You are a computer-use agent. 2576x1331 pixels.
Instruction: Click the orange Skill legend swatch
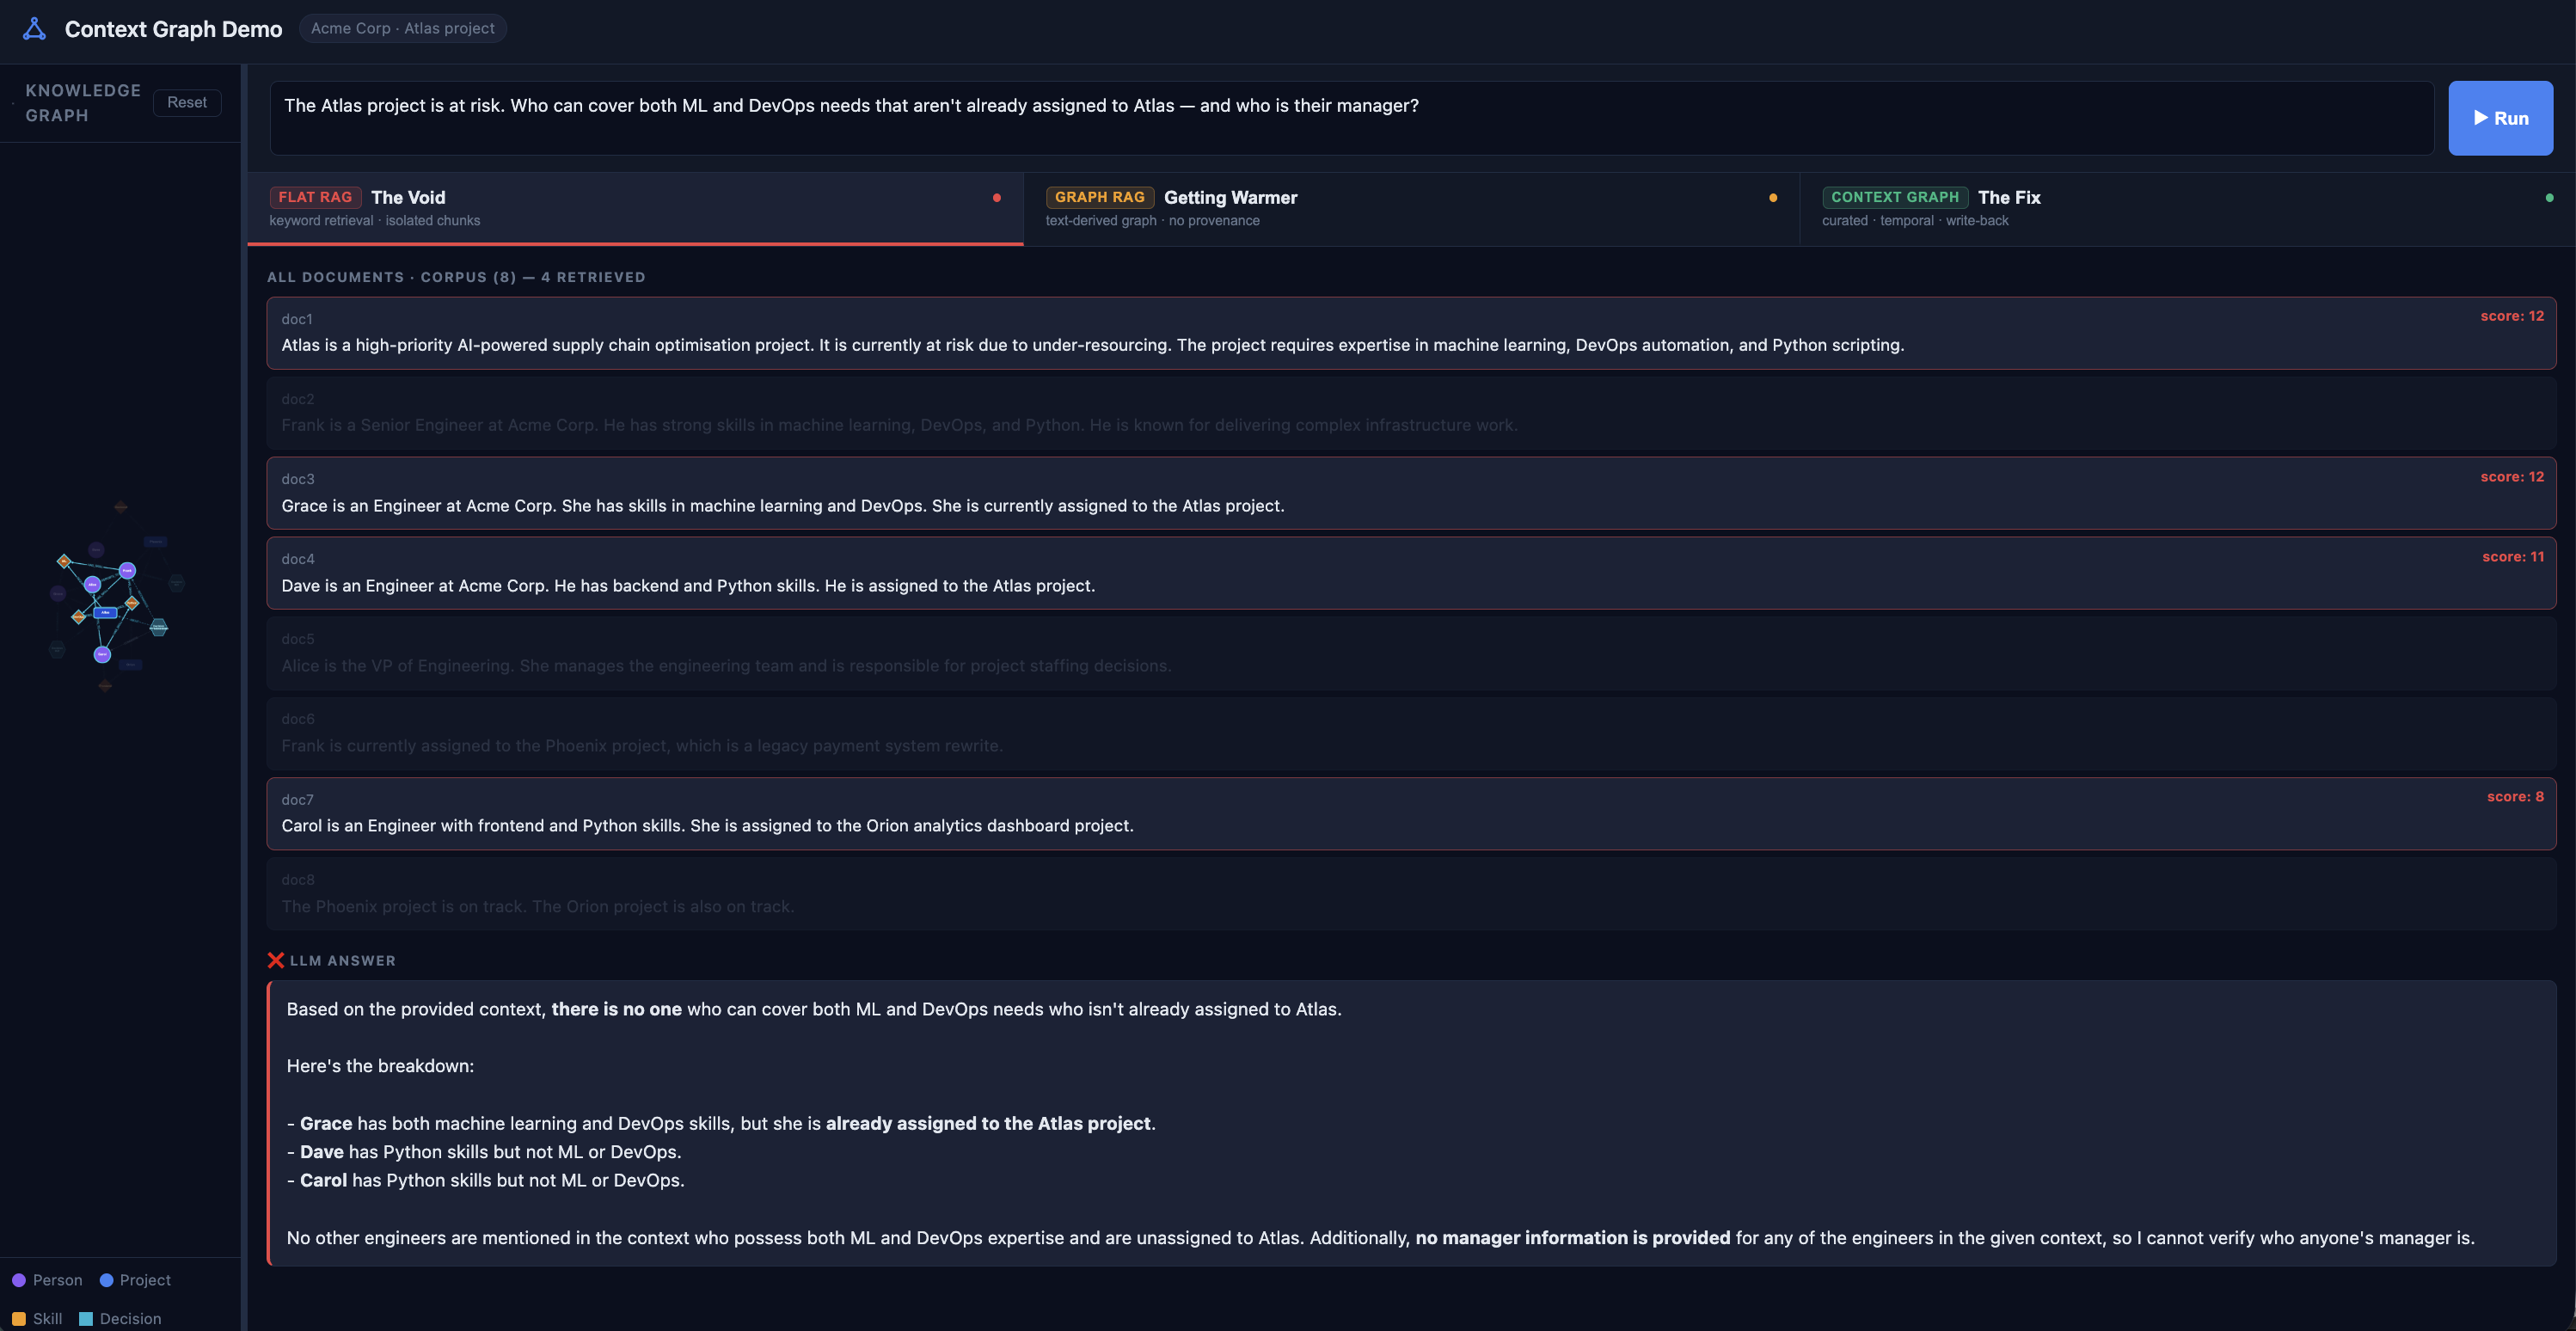click(x=19, y=1319)
